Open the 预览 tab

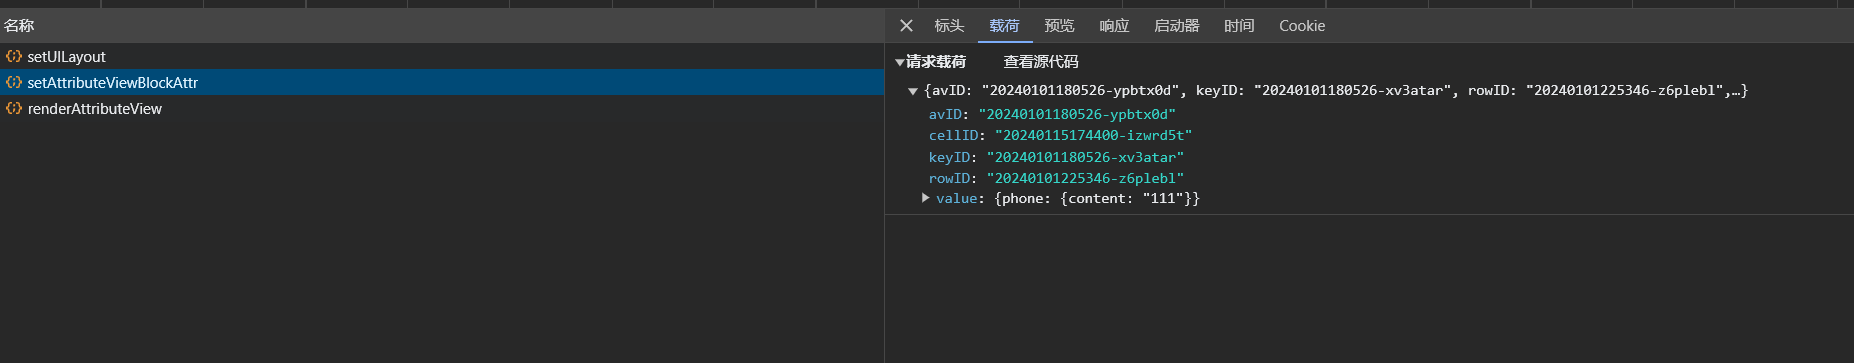(1059, 26)
